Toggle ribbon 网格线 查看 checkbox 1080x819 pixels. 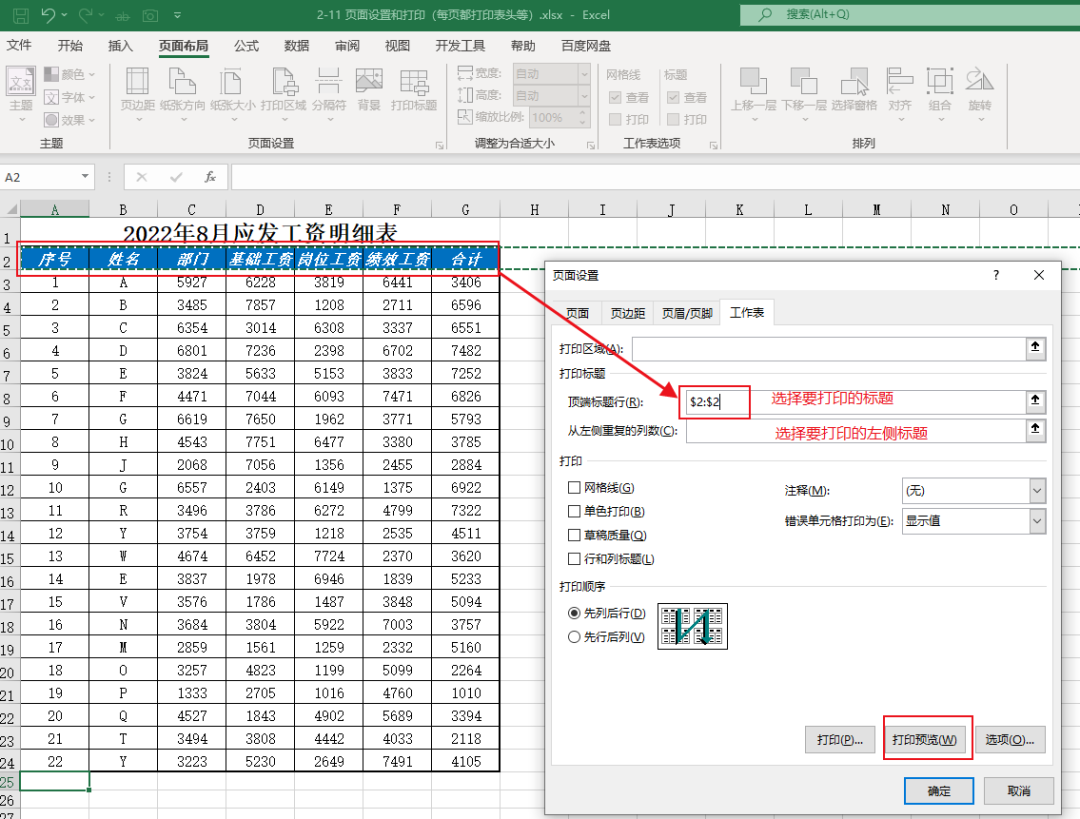click(x=616, y=98)
